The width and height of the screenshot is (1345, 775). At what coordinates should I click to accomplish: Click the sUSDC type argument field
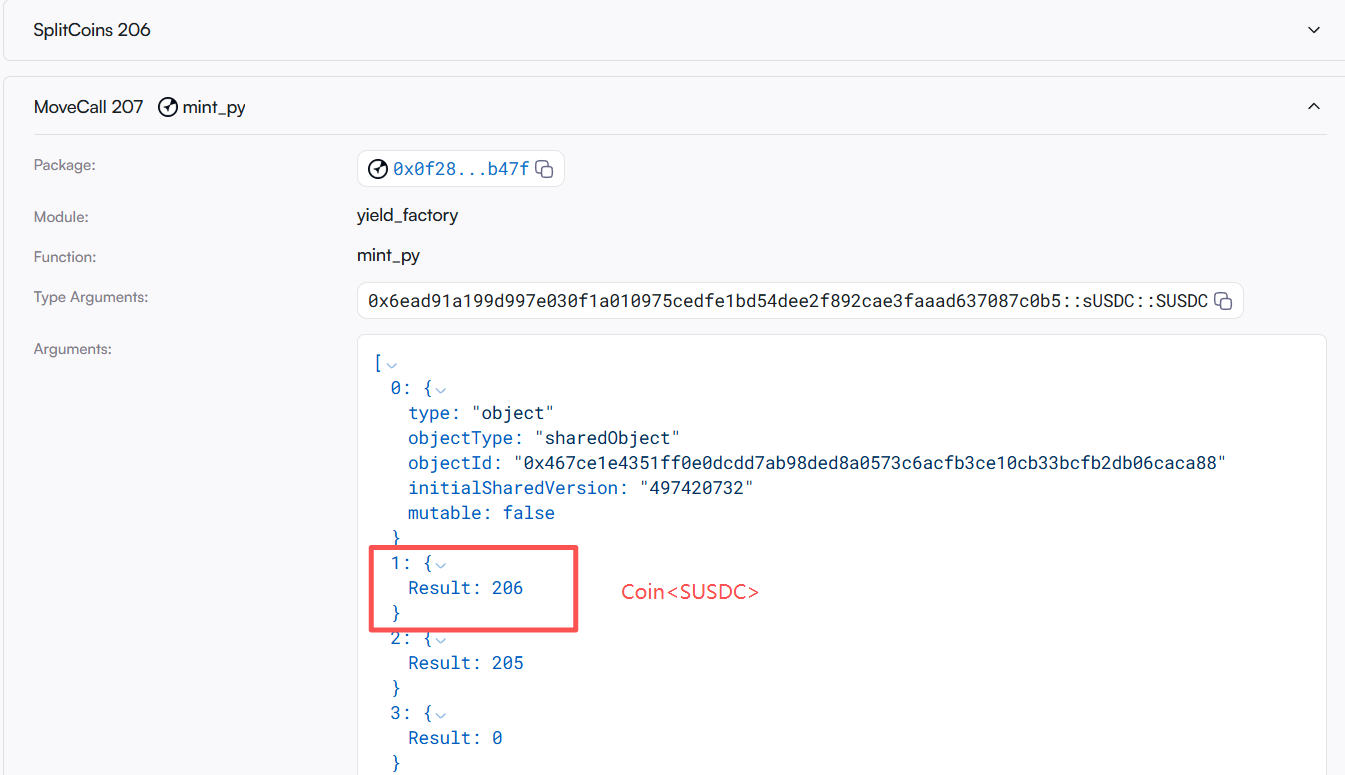787,301
